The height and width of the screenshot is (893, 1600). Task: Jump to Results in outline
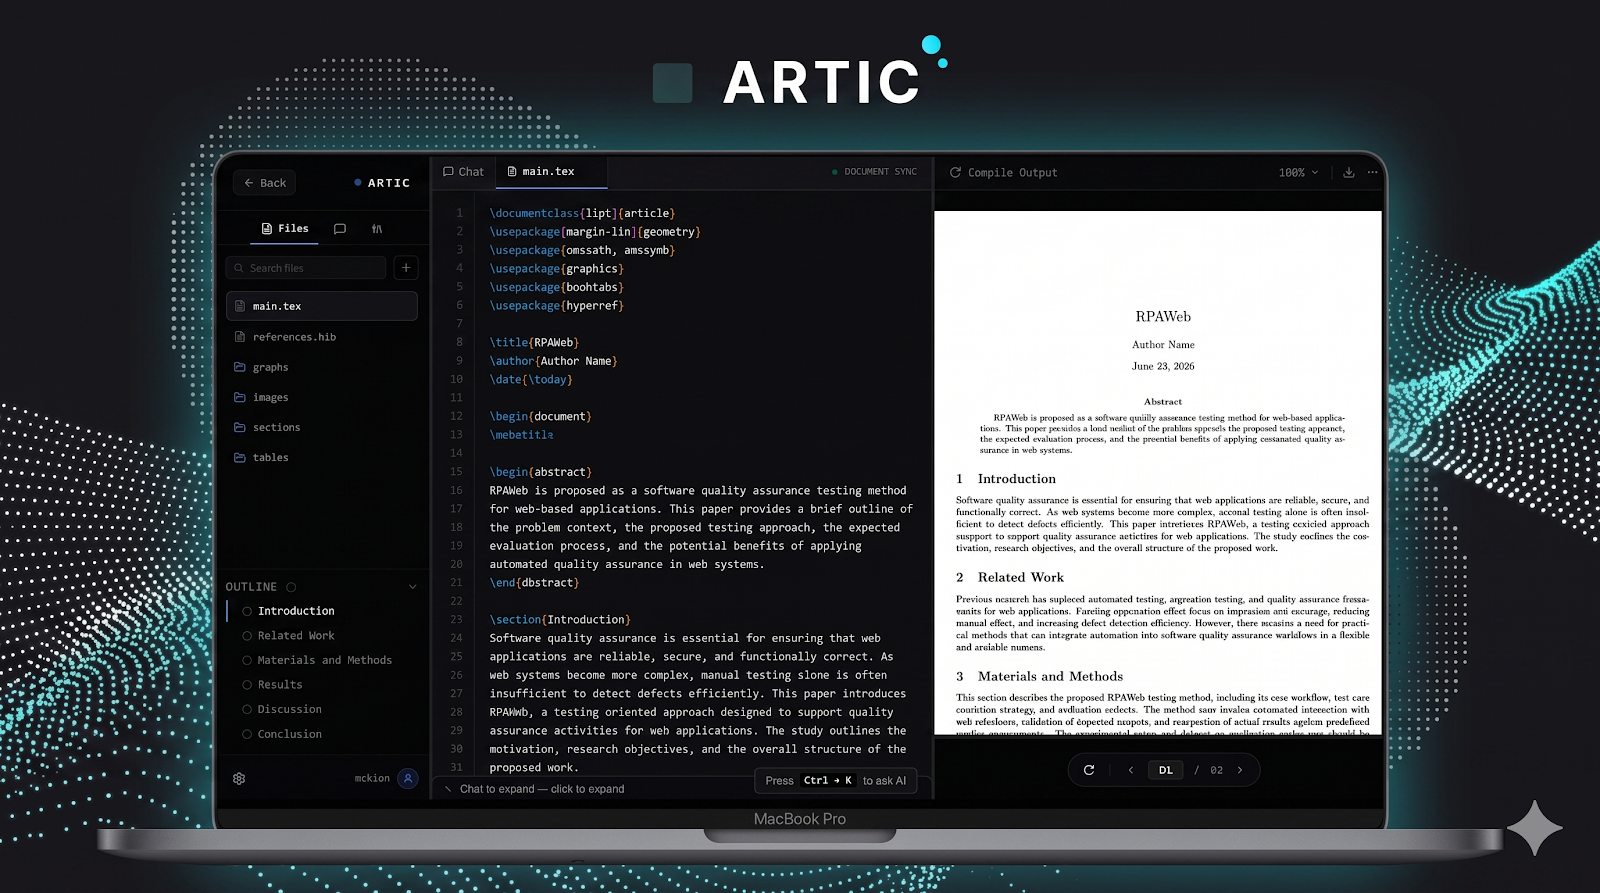coord(280,685)
